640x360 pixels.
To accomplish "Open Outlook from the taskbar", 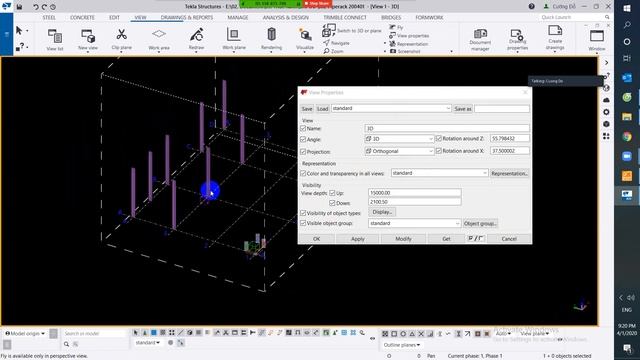I will point(627,78).
